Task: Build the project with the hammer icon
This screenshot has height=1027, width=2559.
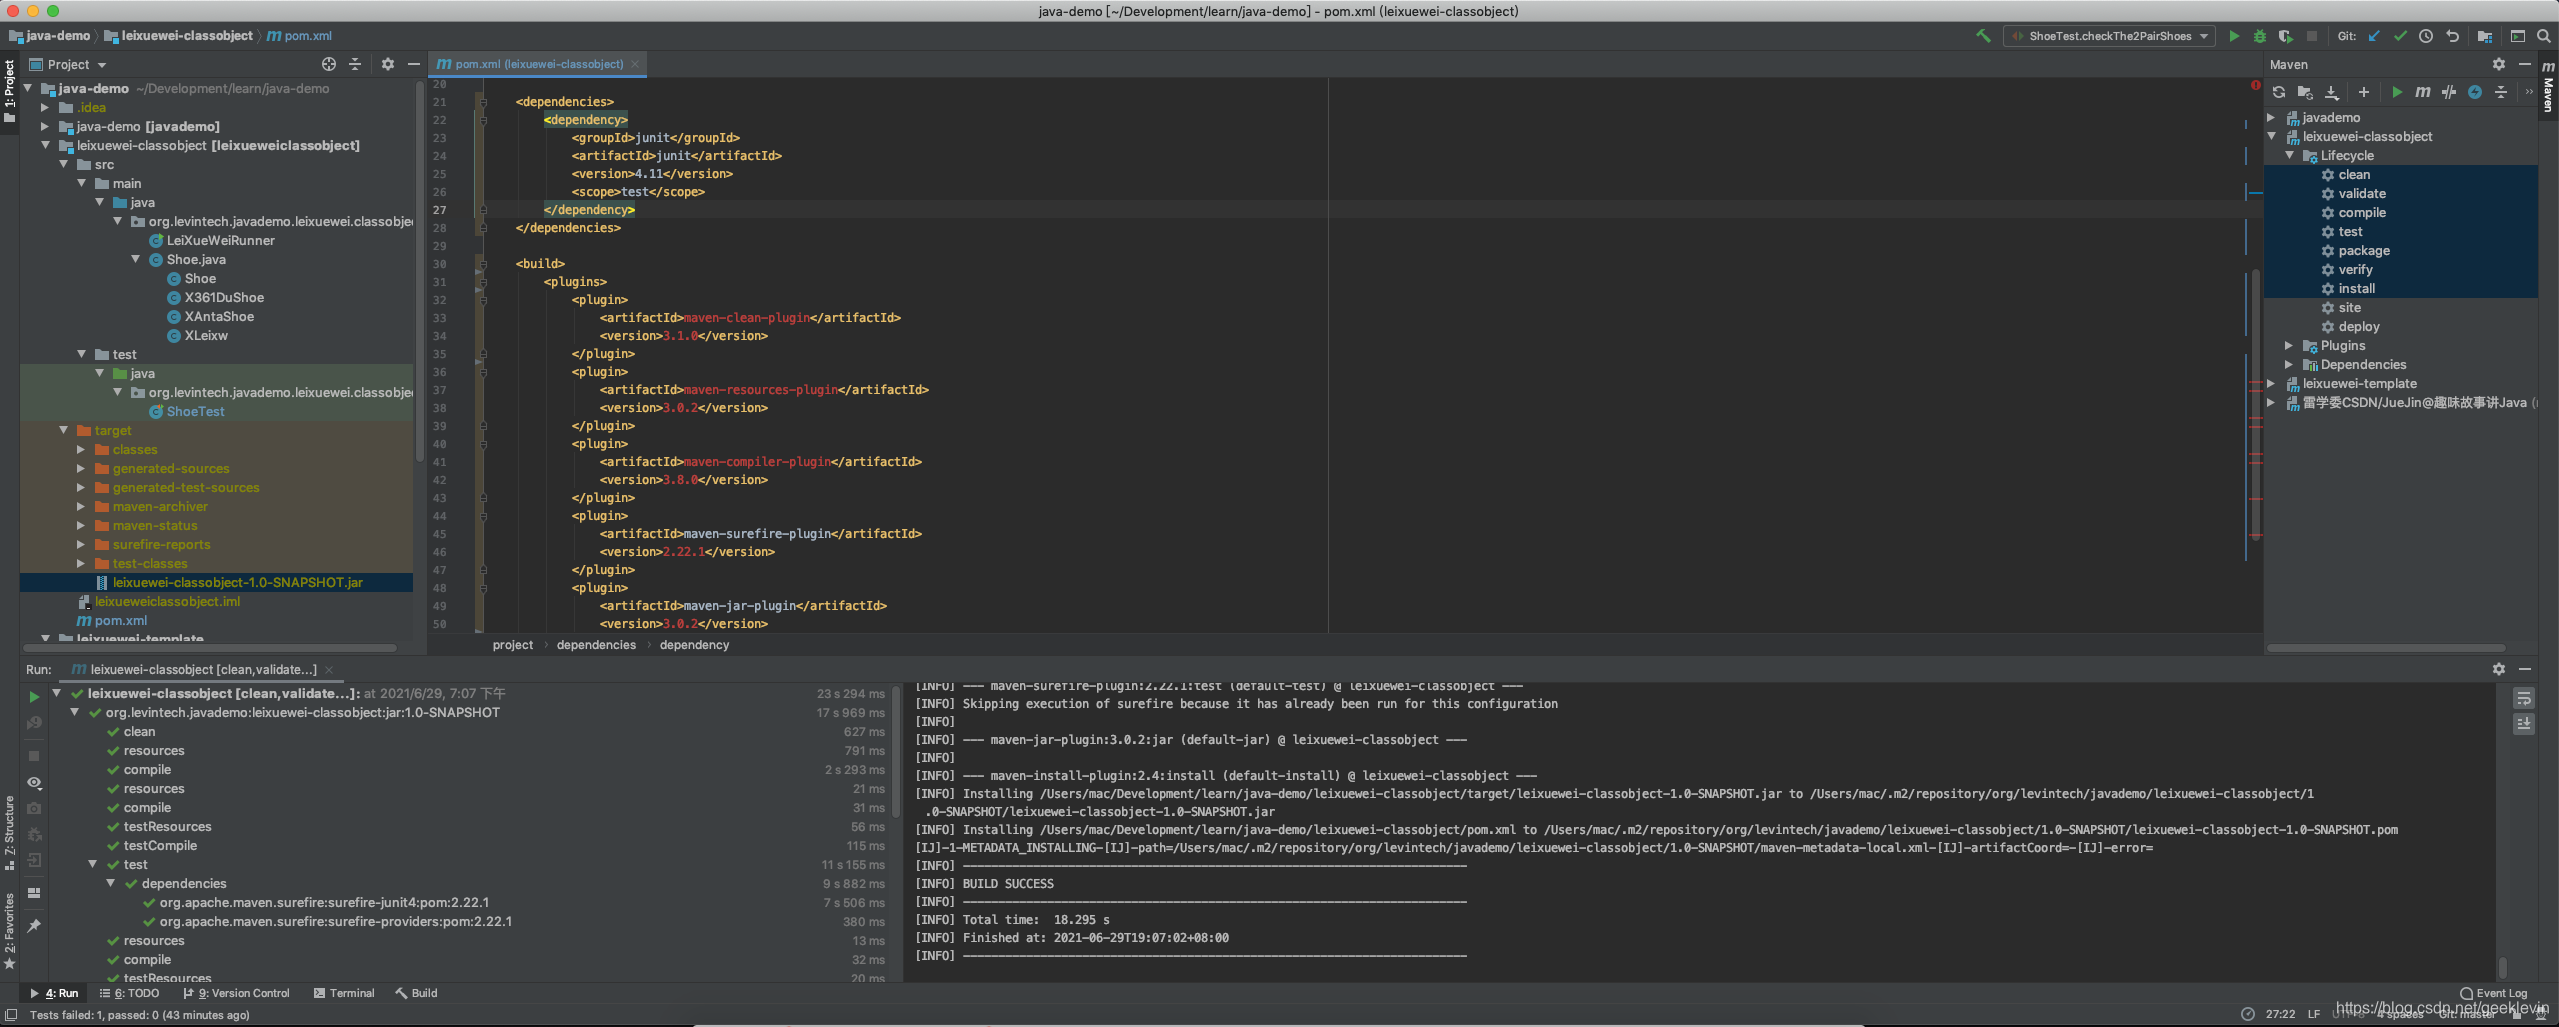Action: (1983, 36)
